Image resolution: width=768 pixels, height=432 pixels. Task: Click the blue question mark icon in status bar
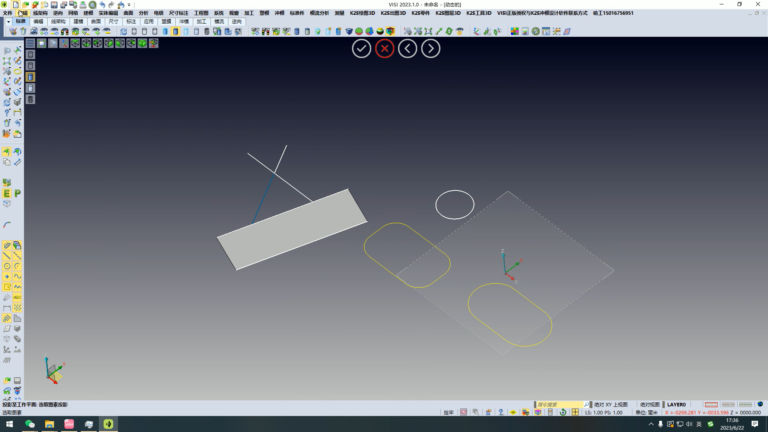point(501,412)
